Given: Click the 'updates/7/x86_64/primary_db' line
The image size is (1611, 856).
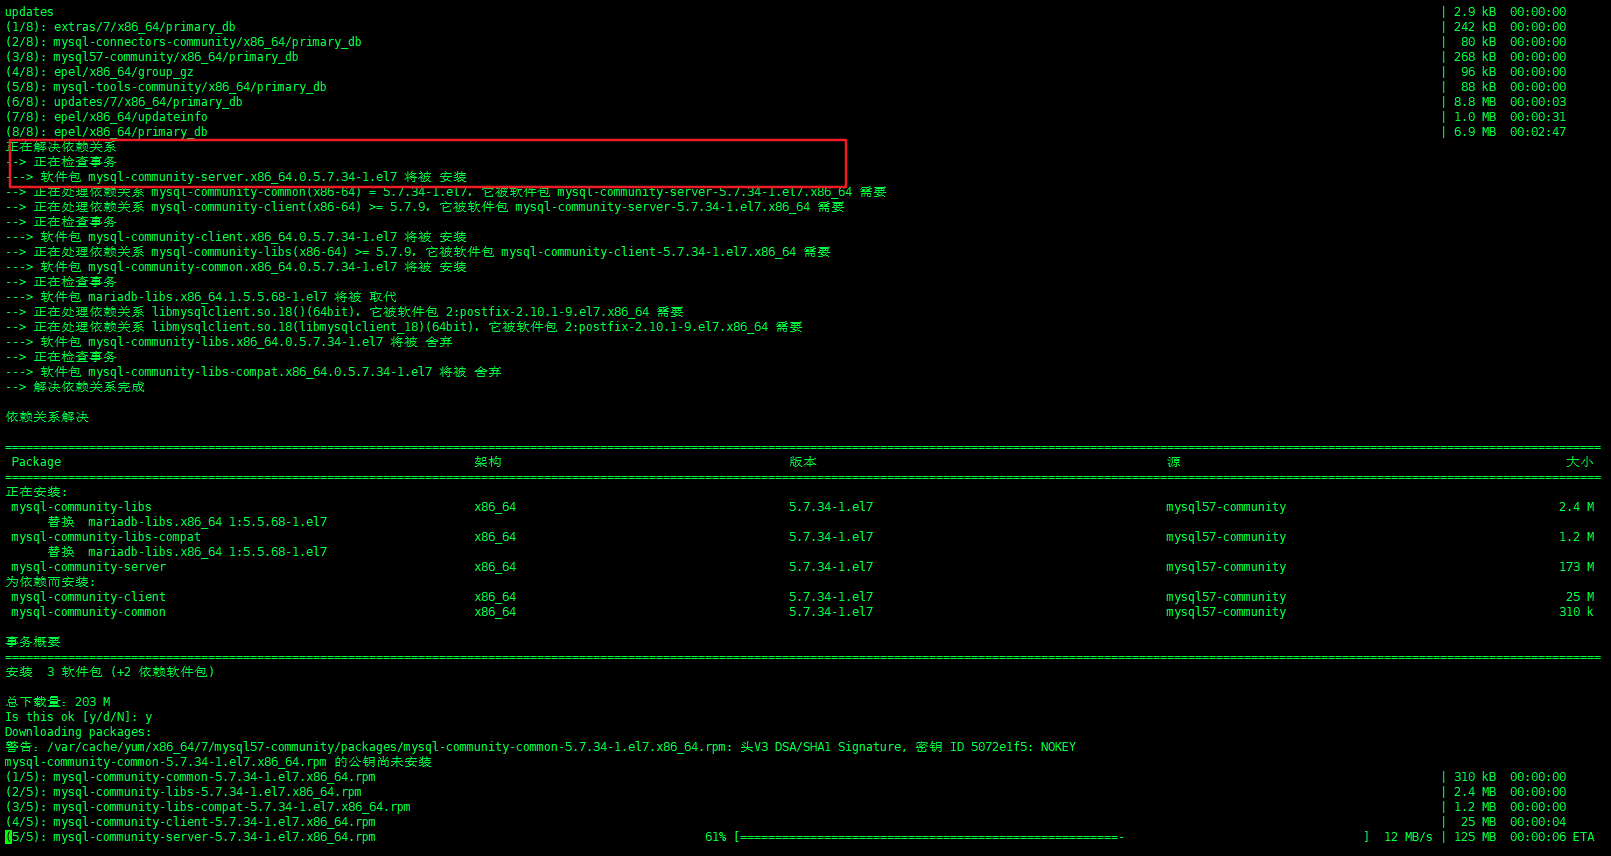Looking at the screenshot, I should click(124, 102).
